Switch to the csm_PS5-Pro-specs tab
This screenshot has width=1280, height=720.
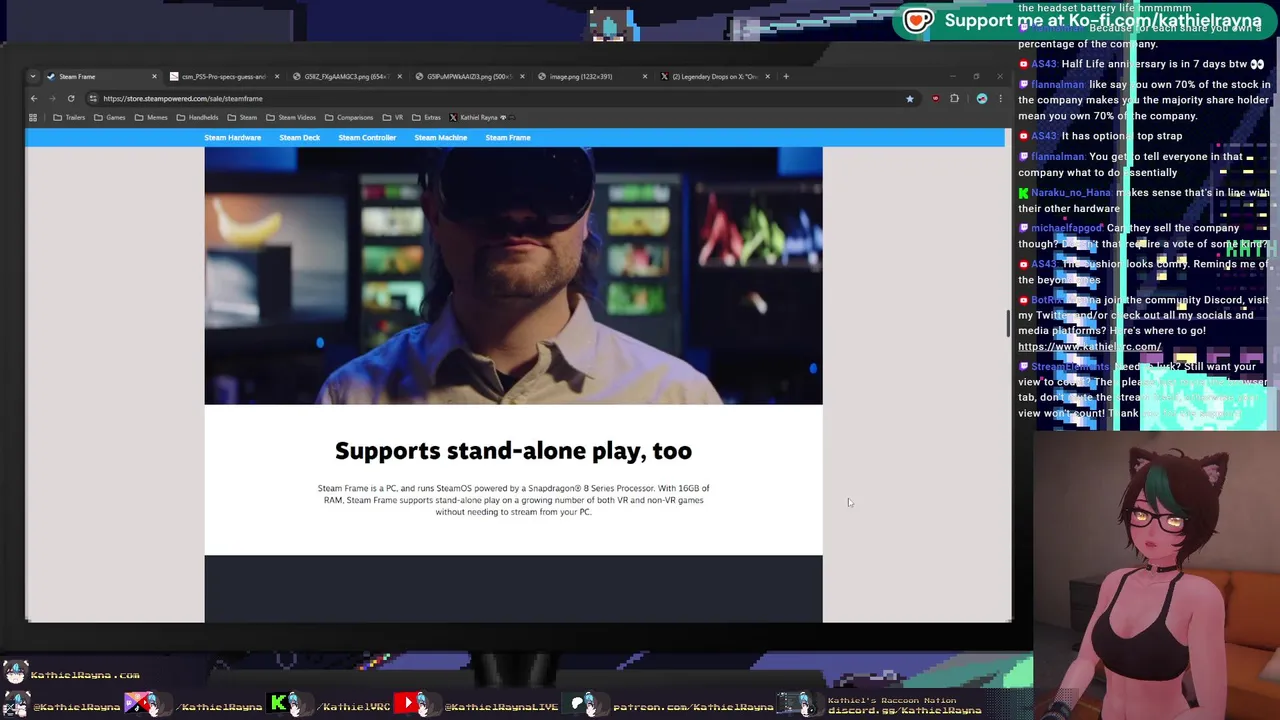[x=223, y=76]
